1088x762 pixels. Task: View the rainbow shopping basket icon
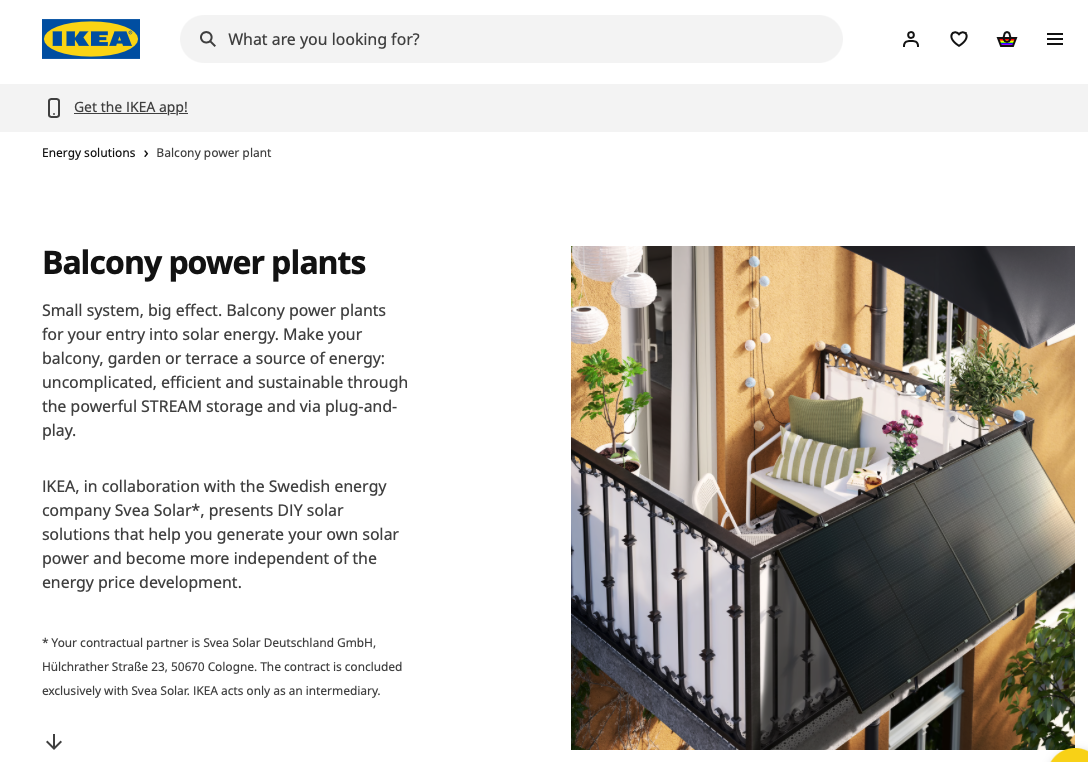pos(1007,39)
